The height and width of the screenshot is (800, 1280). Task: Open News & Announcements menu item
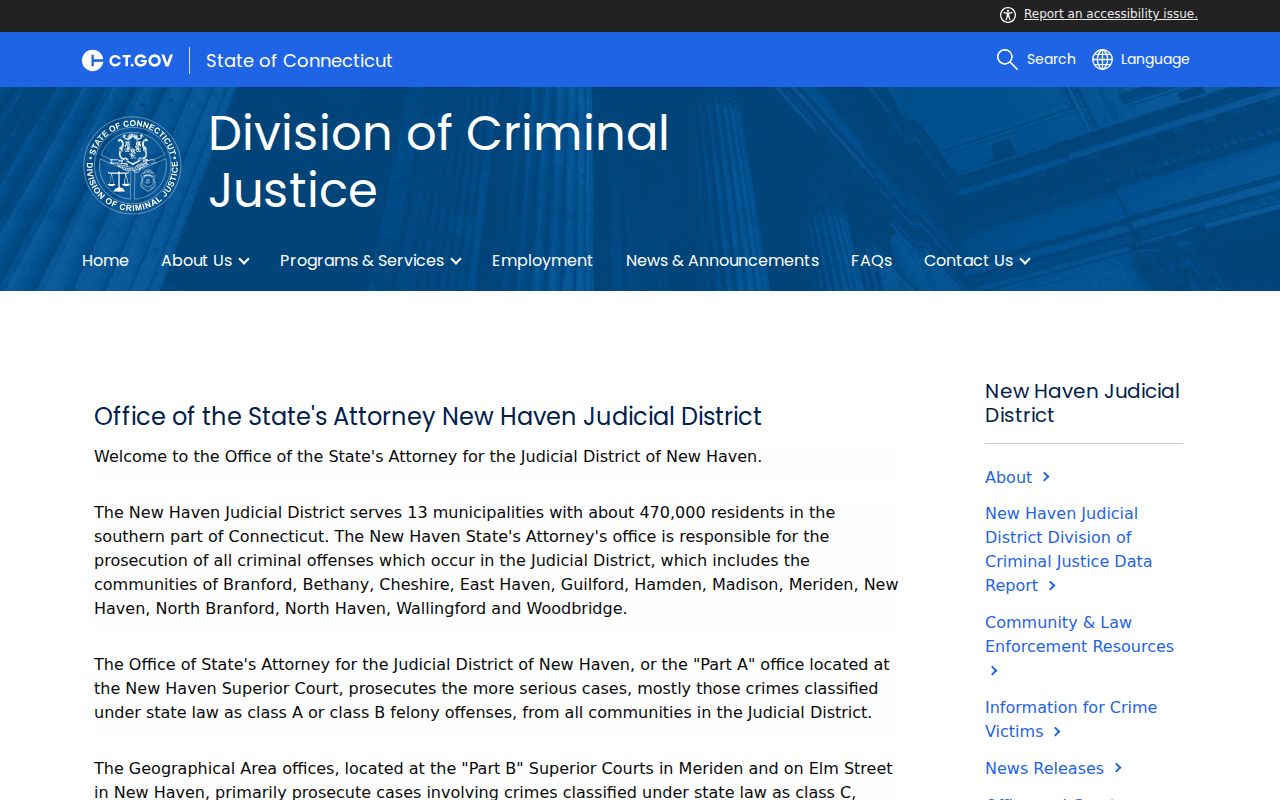(x=722, y=260)
